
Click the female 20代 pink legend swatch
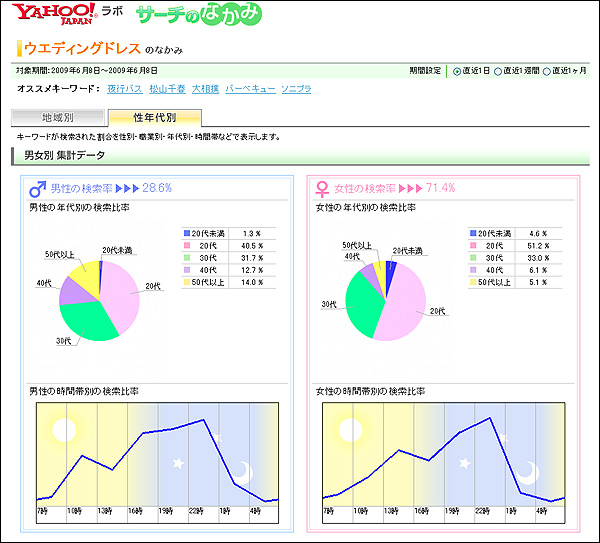point(473,244)
